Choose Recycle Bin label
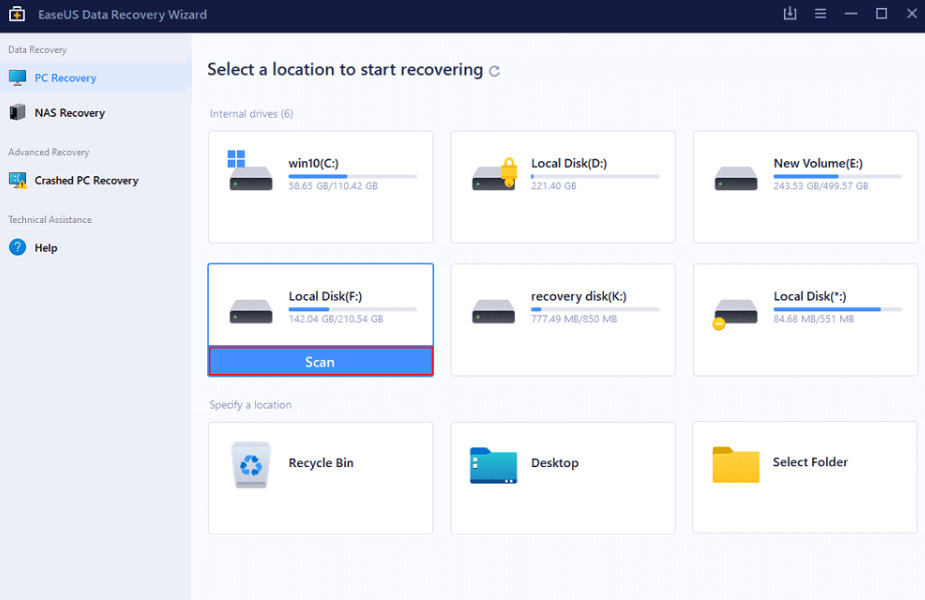Viewport: 925px width, 600px height. pos(321,463)
